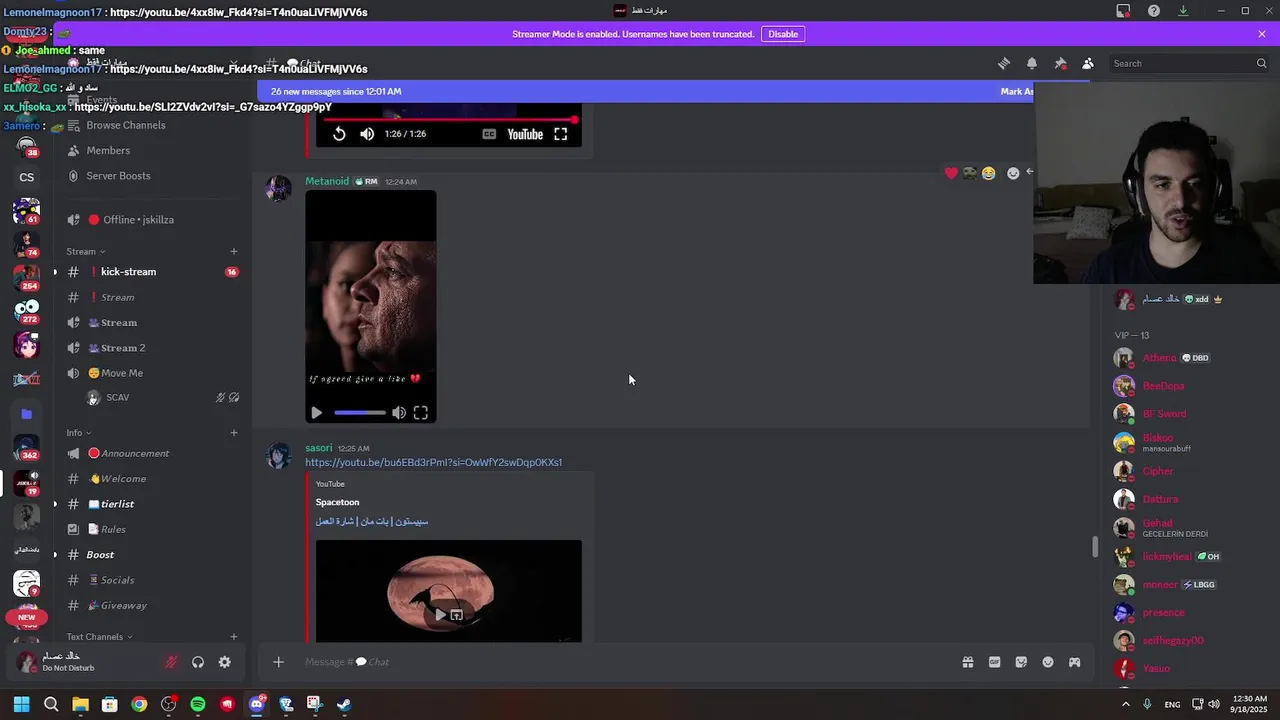Click the Discord Search field

tap(1189, 63)
